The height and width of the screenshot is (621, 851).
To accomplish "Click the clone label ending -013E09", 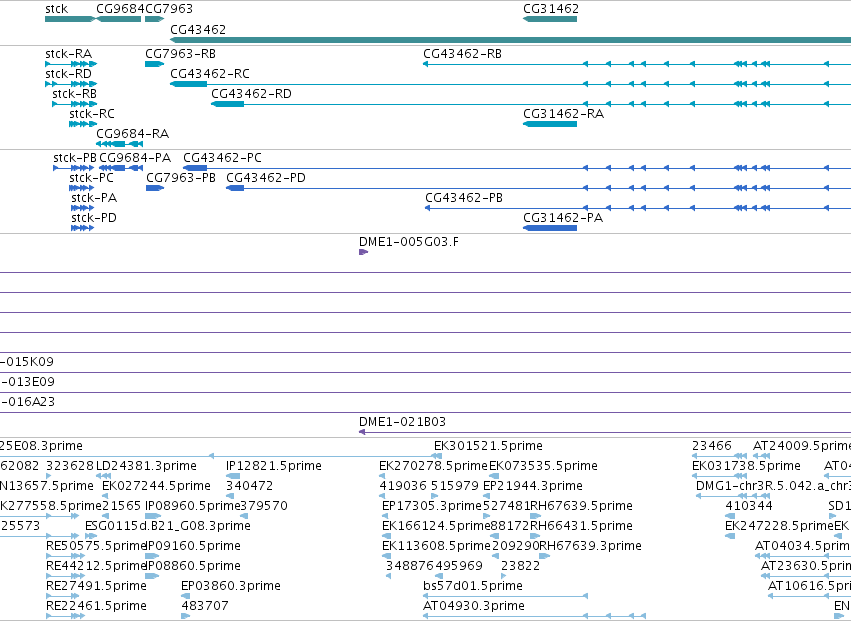I will click(x=27, y=382).
